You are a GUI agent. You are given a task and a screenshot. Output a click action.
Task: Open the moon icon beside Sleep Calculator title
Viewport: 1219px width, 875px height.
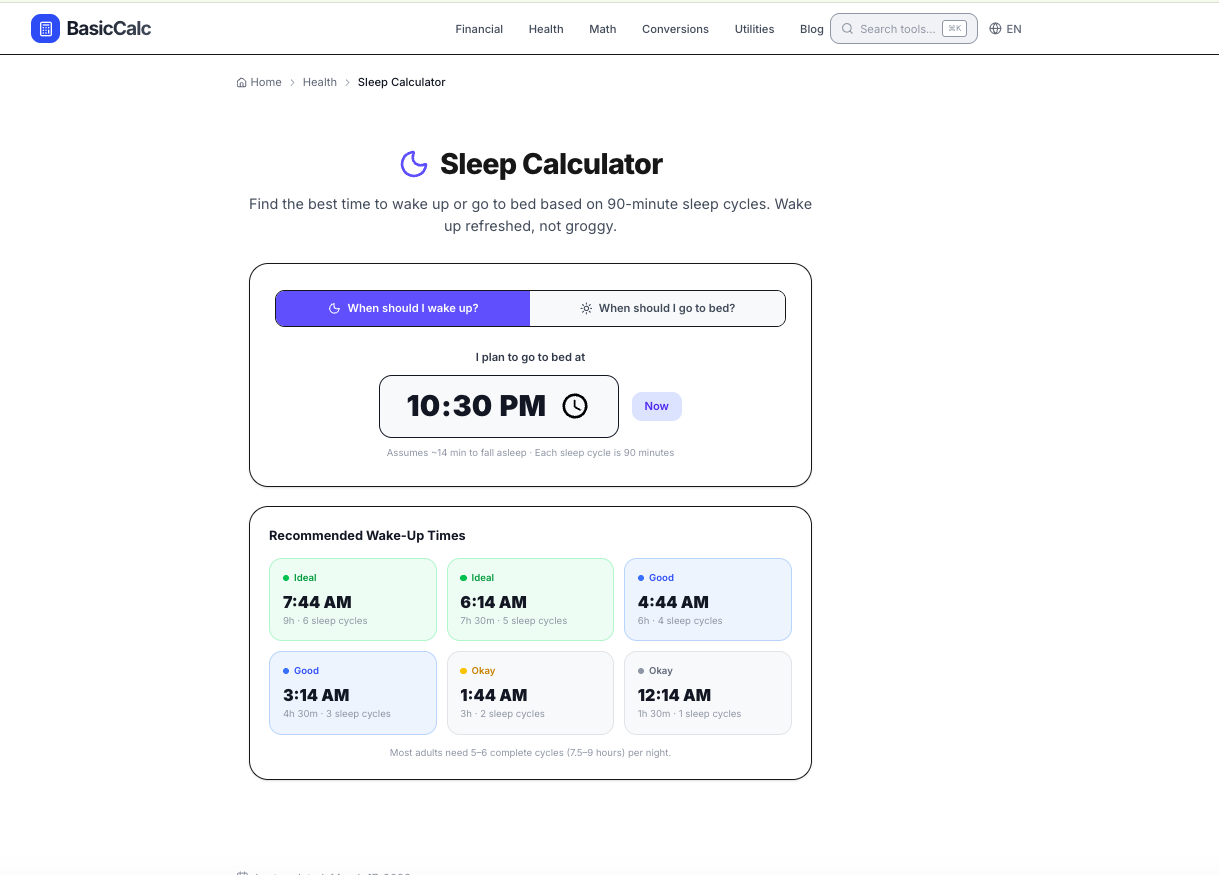pos(414,163)
